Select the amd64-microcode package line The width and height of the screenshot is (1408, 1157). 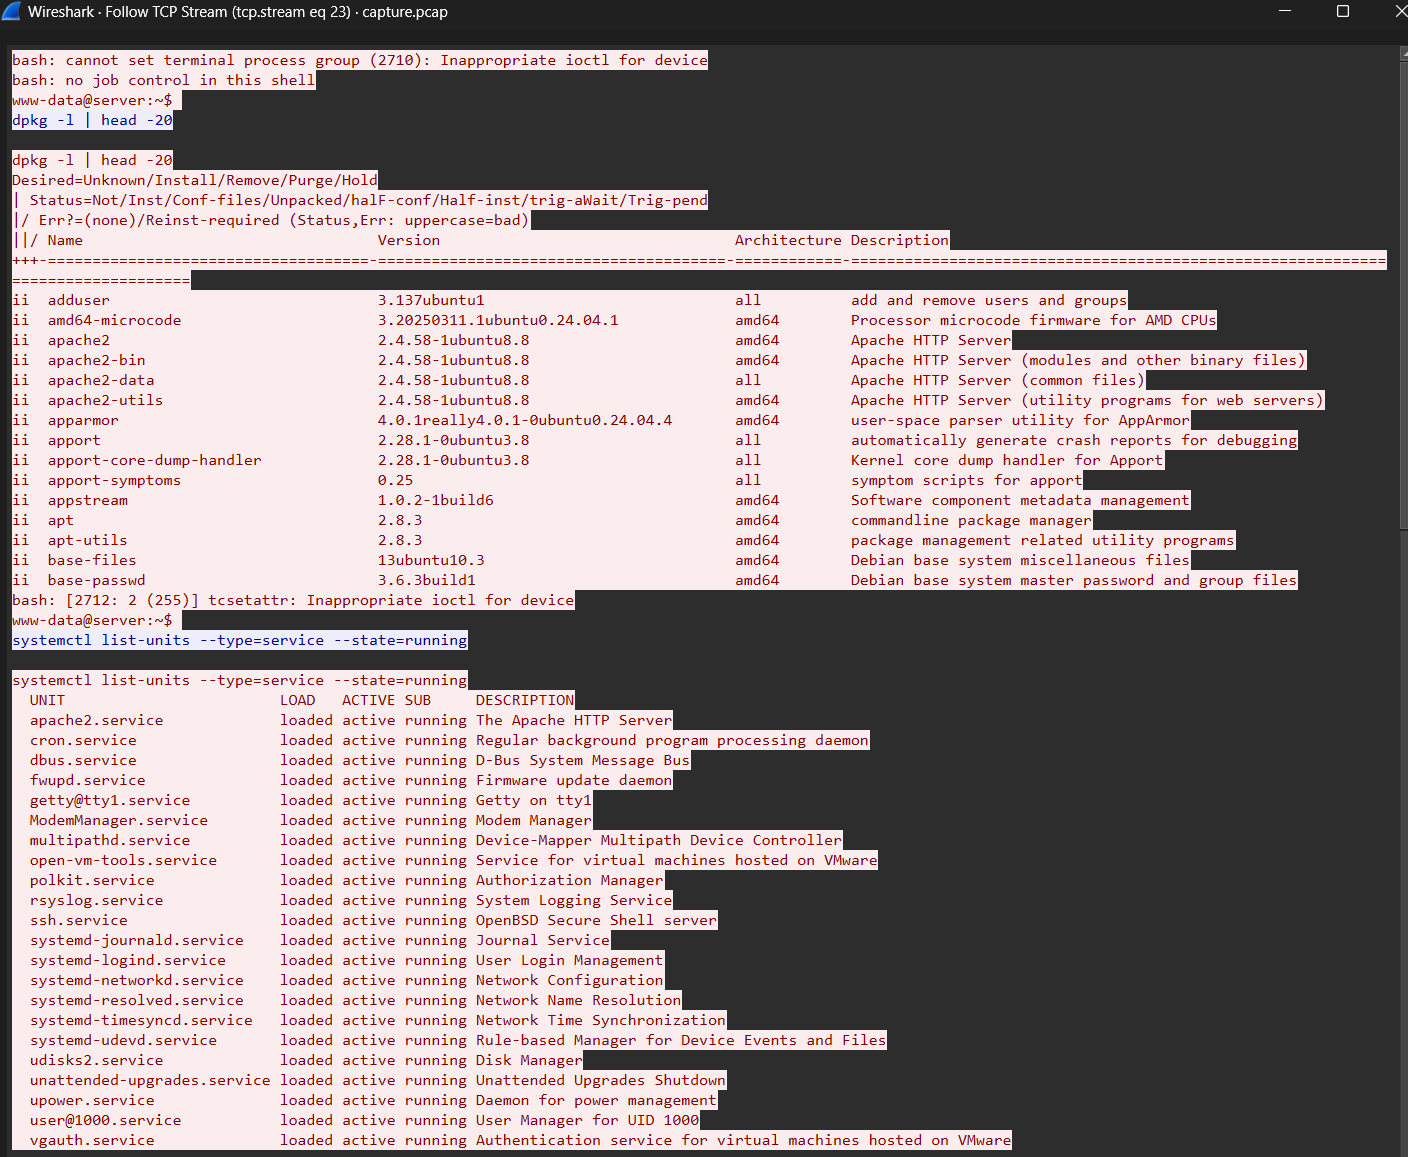[114, 319]
